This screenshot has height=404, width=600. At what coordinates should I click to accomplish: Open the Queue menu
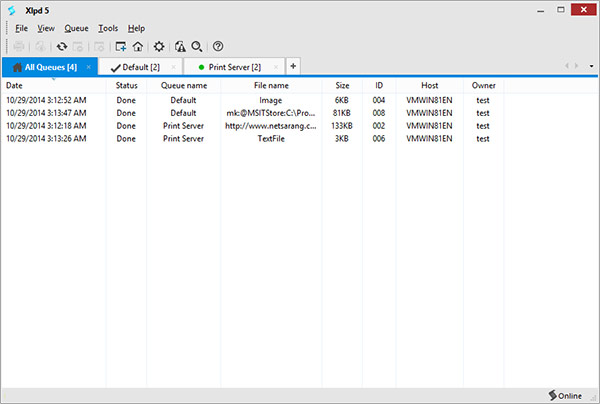point(76,28)
